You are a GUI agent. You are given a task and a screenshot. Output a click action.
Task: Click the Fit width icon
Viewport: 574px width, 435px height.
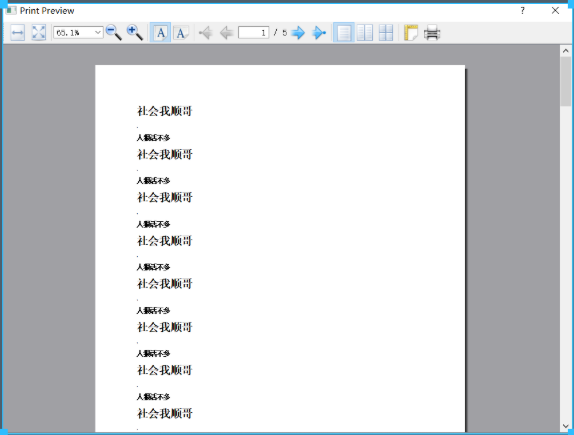point(17,33)
